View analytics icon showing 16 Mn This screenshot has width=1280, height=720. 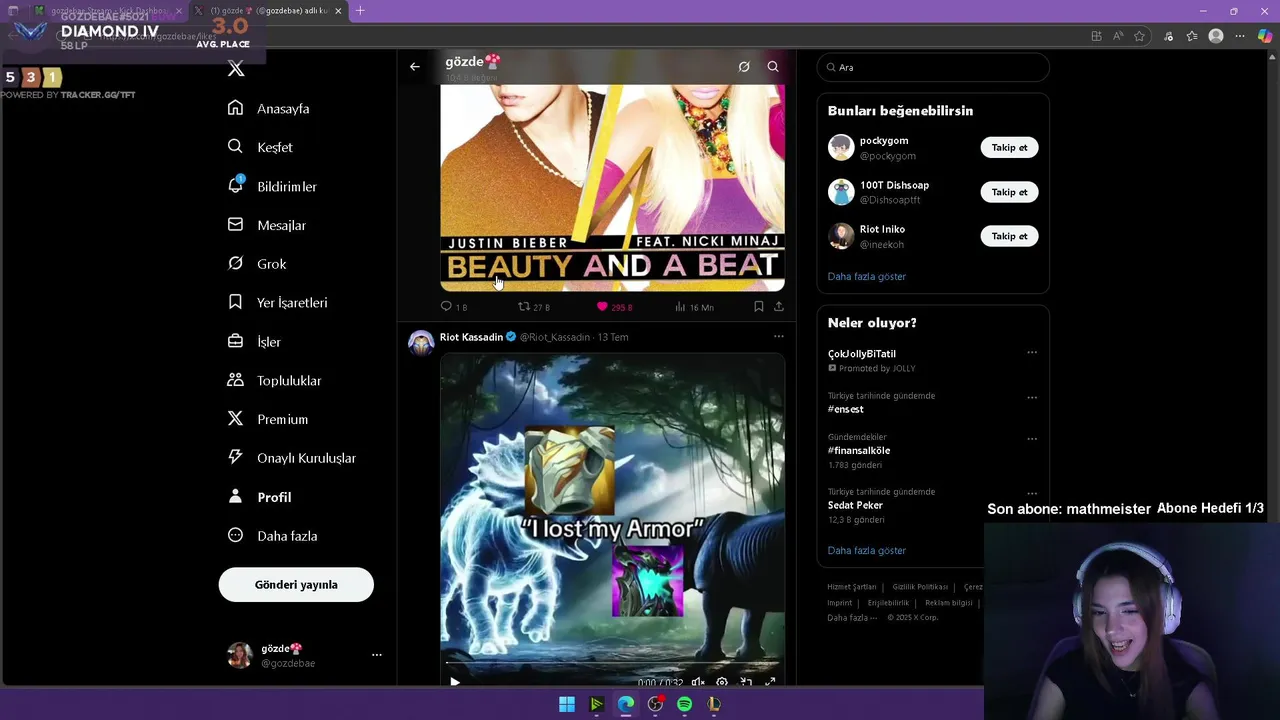coord(681,307)
